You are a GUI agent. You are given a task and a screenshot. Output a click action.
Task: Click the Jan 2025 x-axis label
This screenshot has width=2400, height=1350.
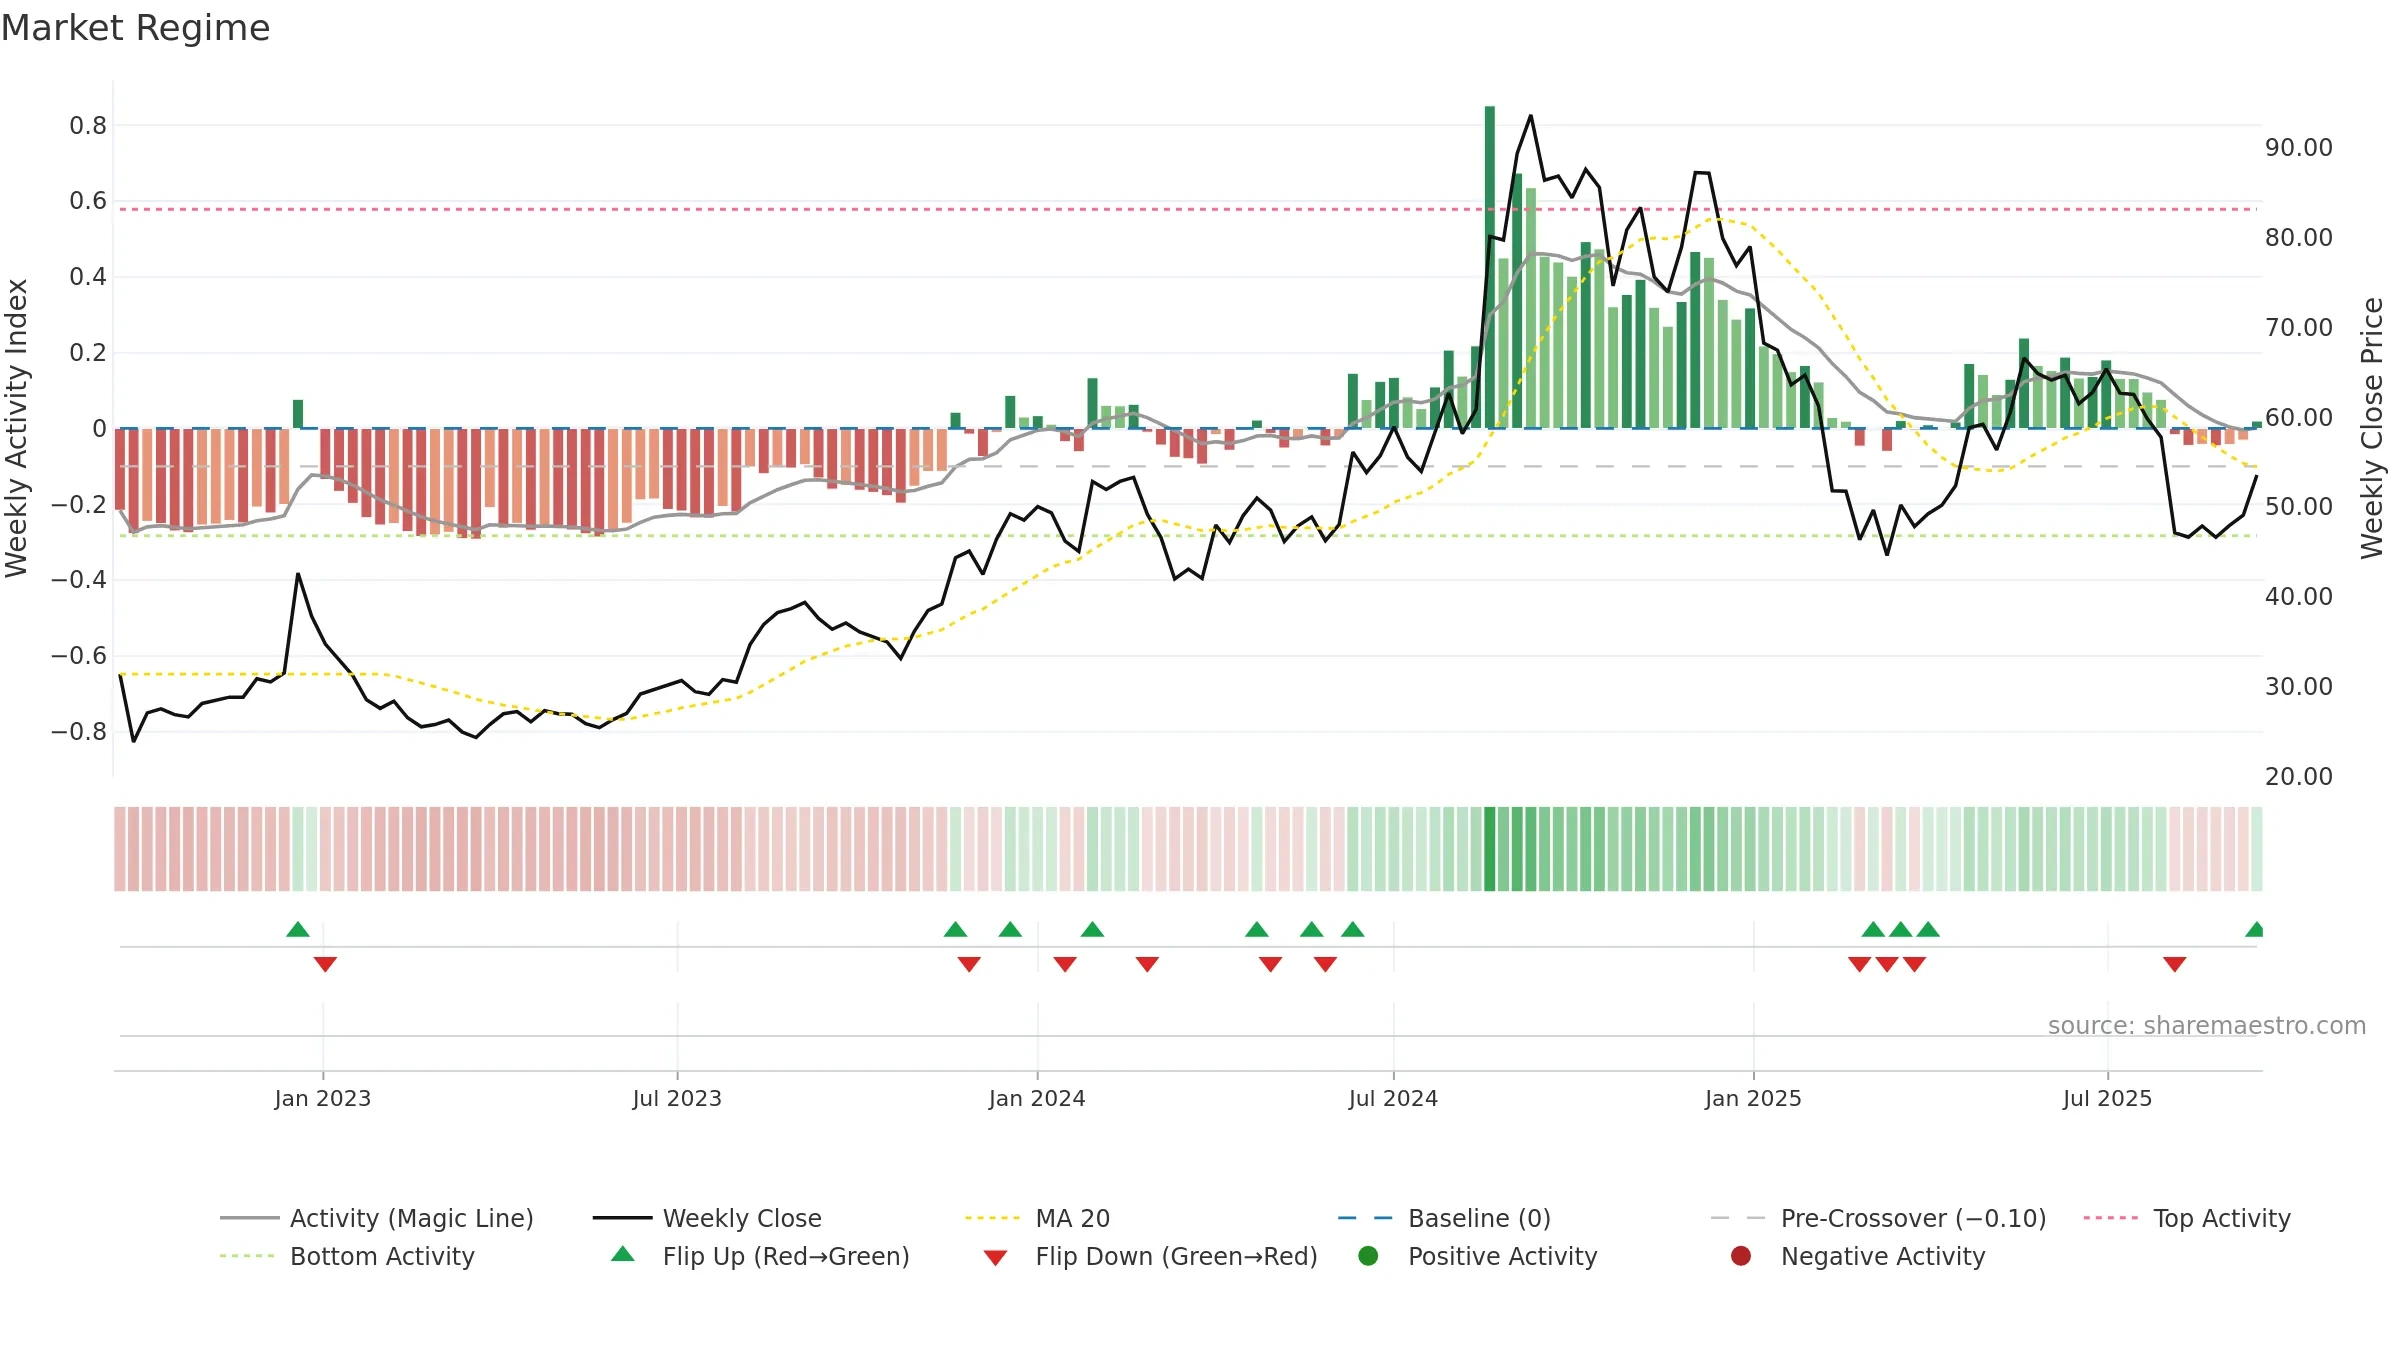[1753, 1098]
